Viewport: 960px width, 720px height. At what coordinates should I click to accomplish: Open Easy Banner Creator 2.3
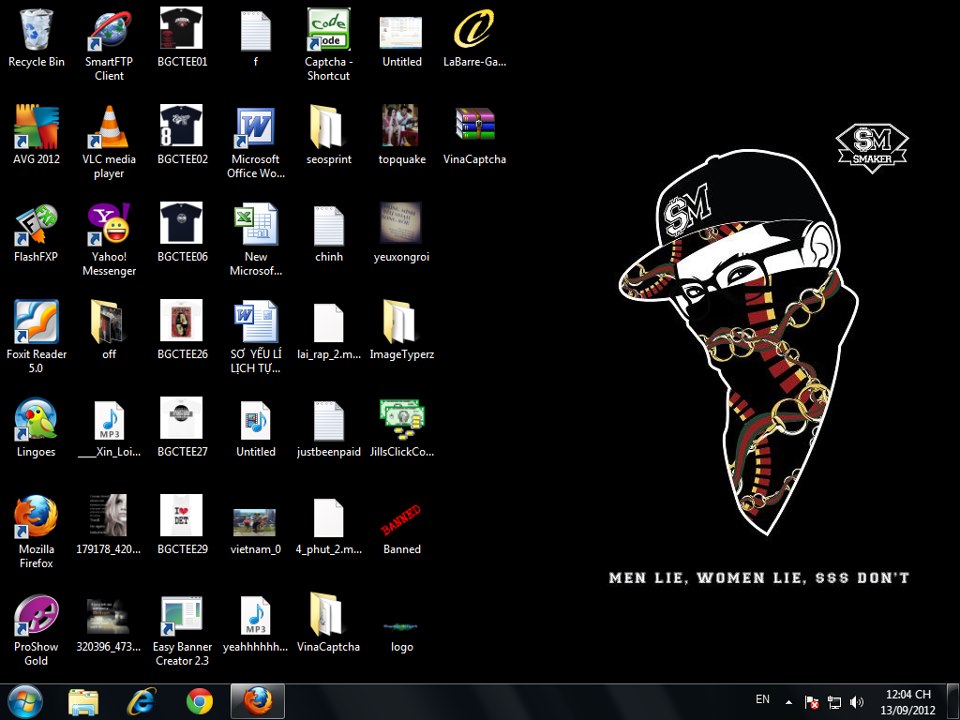[x=182, y=615]
